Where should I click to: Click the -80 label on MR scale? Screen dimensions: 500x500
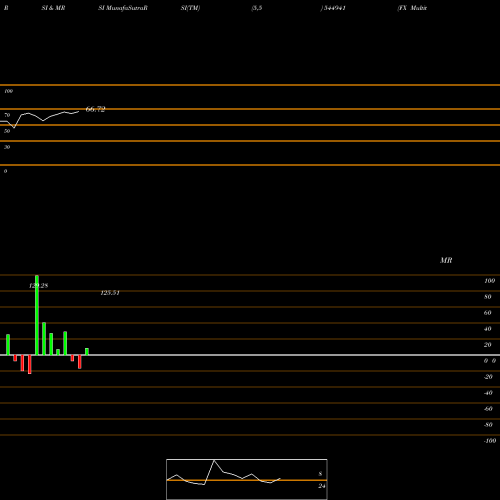tap(488, 425)
